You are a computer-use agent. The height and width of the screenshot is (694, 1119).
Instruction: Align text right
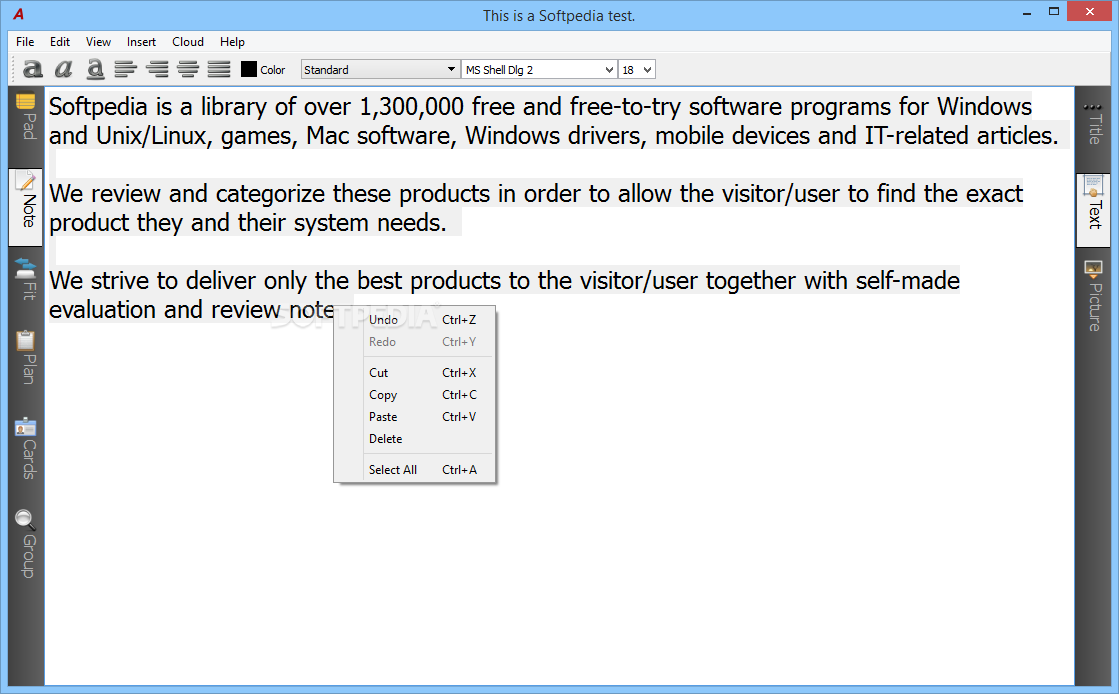[x=157, y=69]
